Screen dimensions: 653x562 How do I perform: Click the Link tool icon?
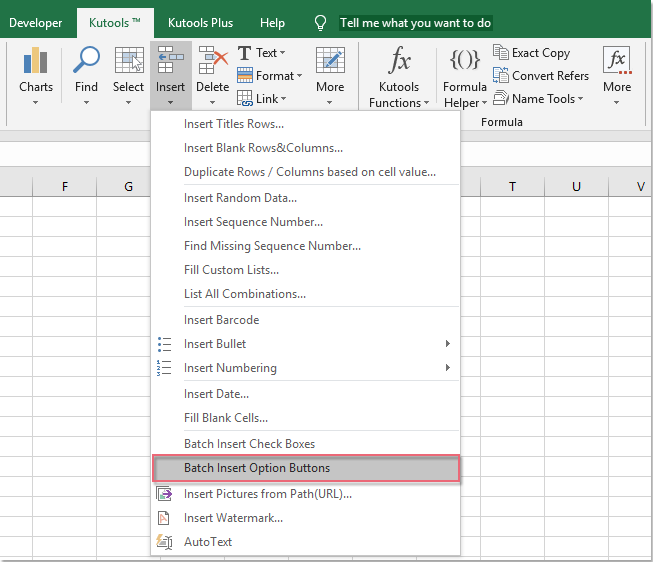coord(245,98)
